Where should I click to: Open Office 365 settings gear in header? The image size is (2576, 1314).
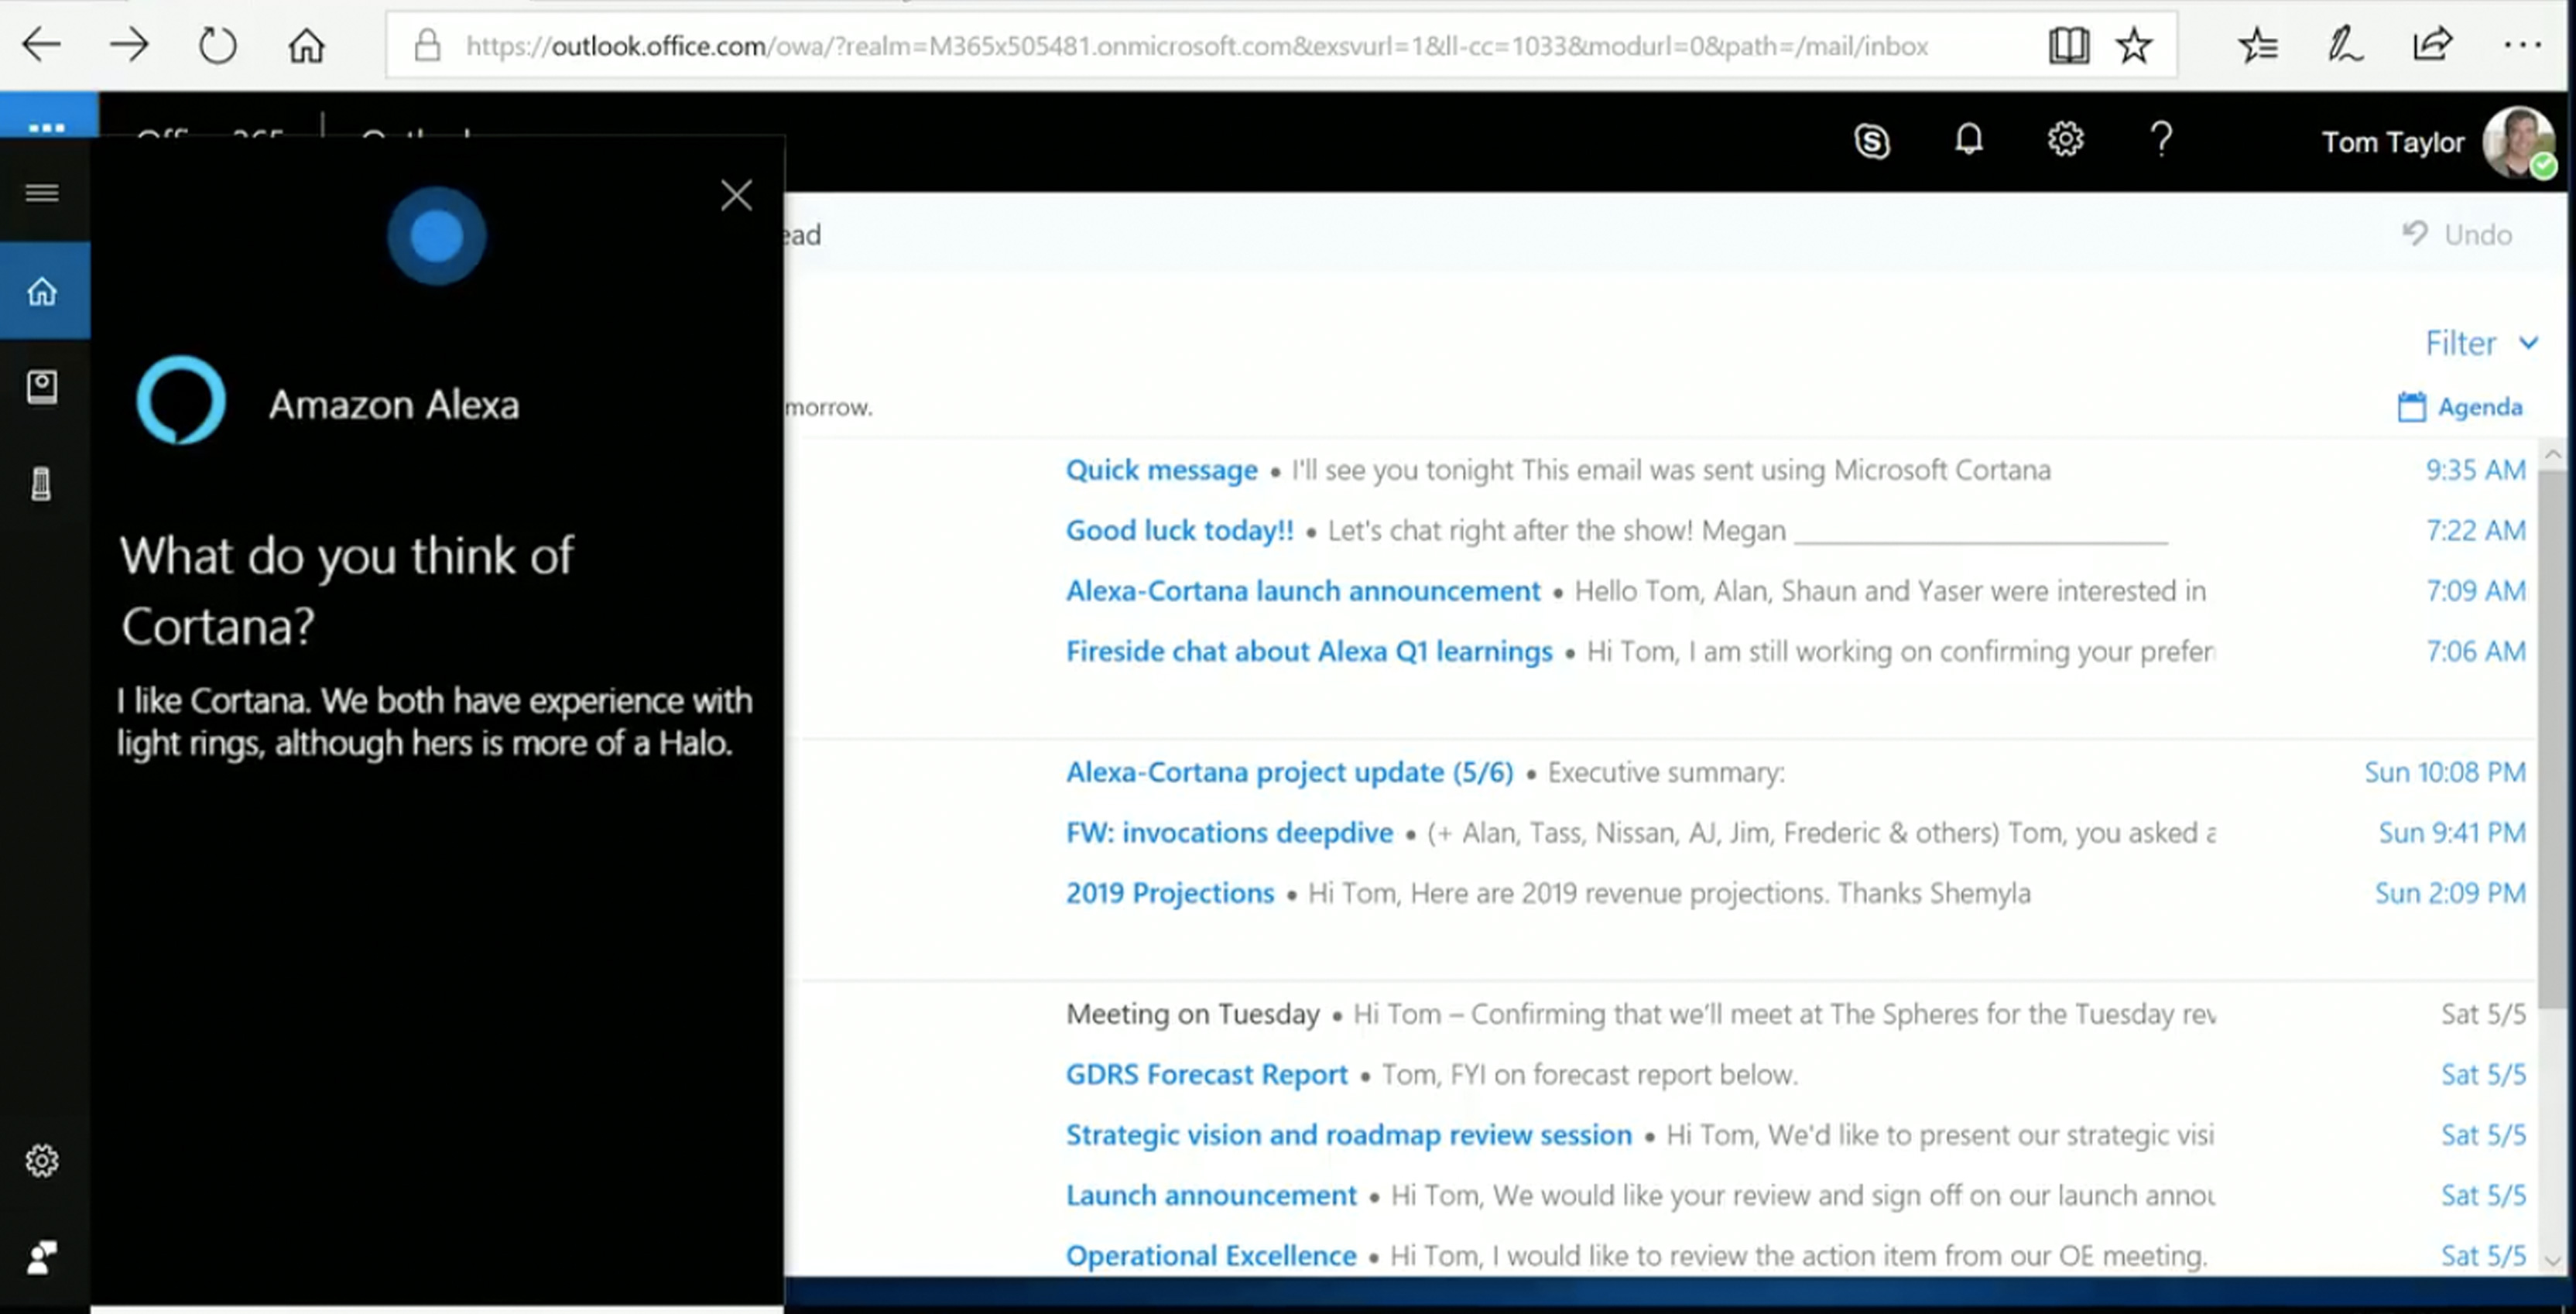click(2065, 139)
